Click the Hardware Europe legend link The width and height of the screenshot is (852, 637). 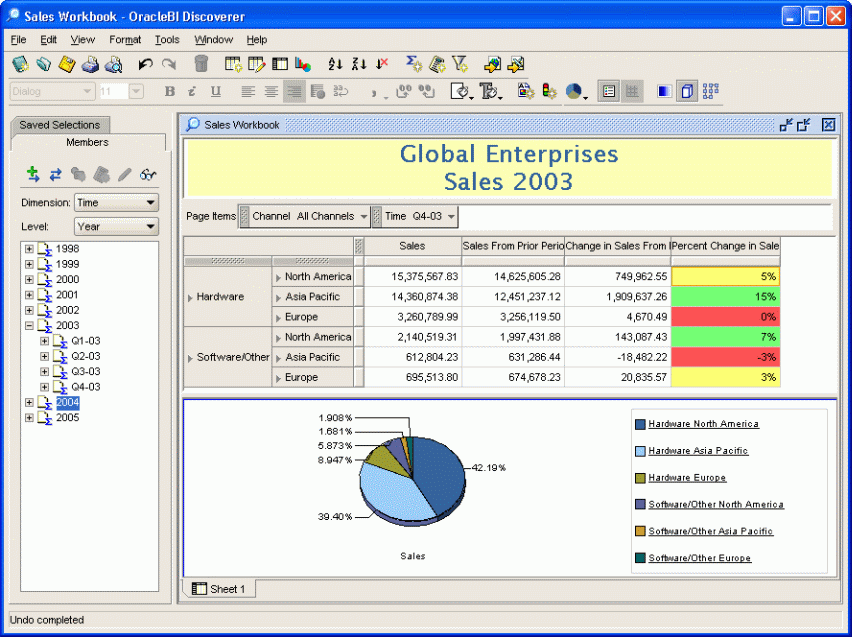[x=687, y=478]
